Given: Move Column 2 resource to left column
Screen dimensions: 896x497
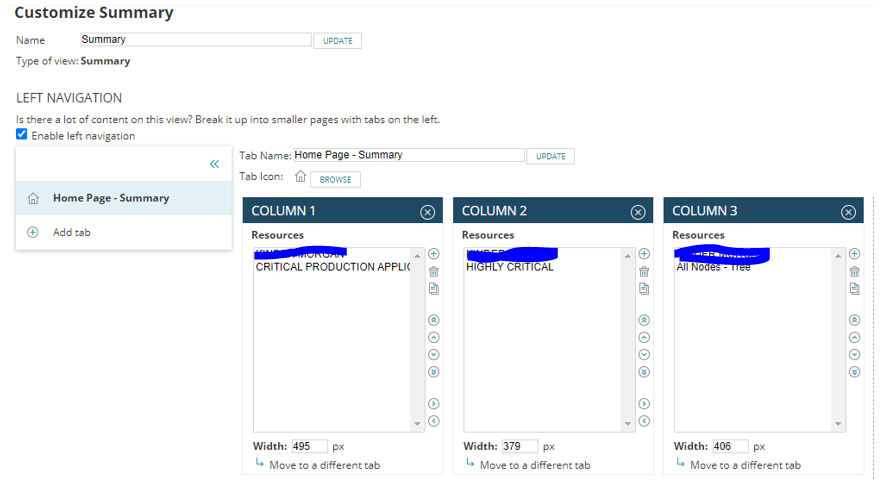Looking at the screenshot, I should [x=644, y=421].
